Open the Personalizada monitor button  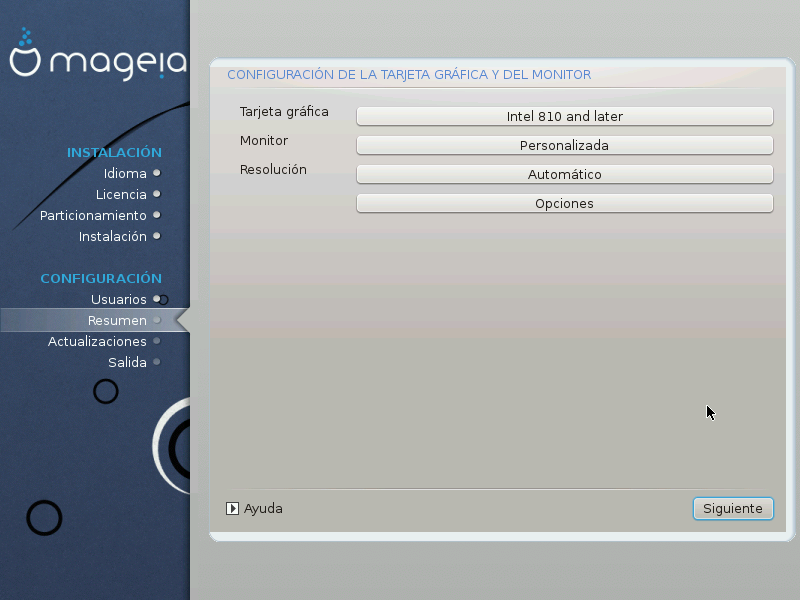[565, 145]
